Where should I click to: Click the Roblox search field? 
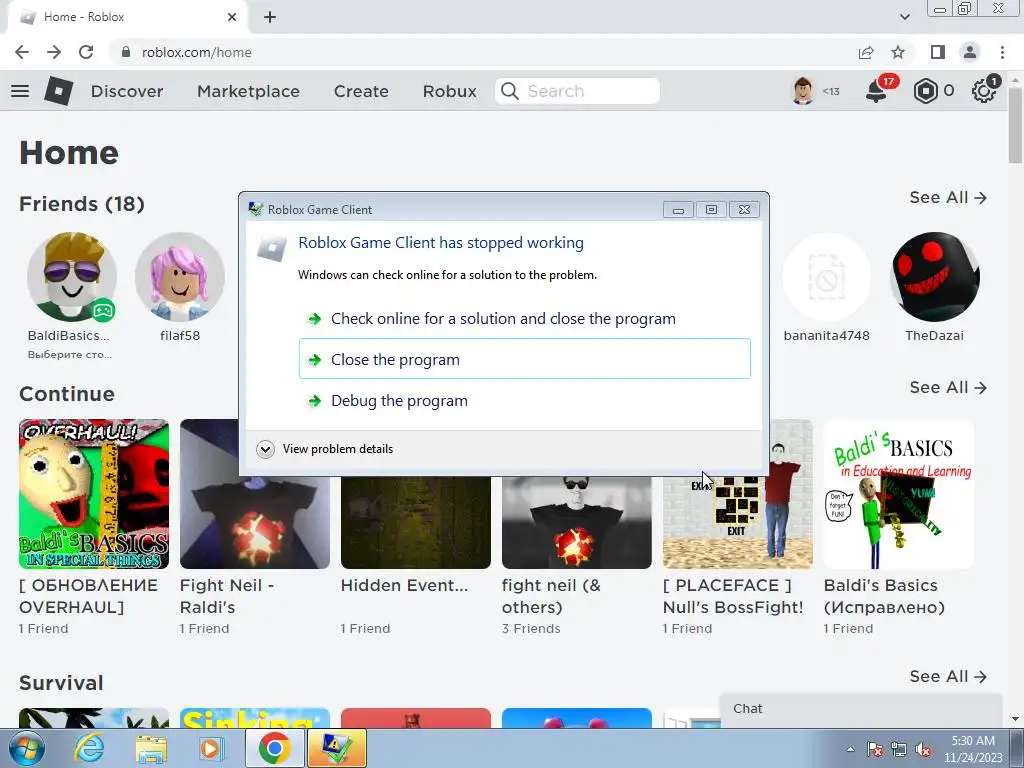coord(577,91)
